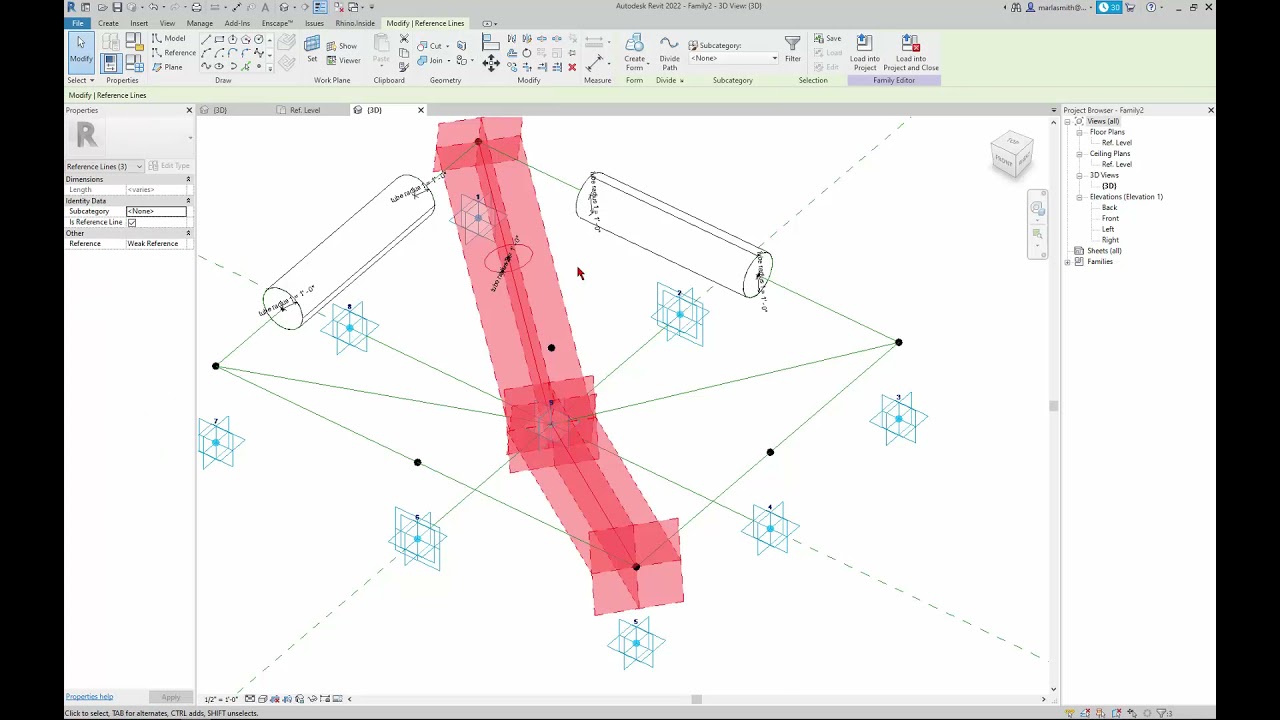Click the Print icon in quick access toolbar

(196, 7)
